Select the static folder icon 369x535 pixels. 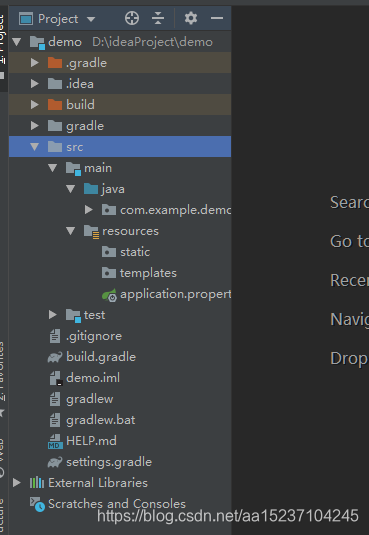(x=109, y=252)
